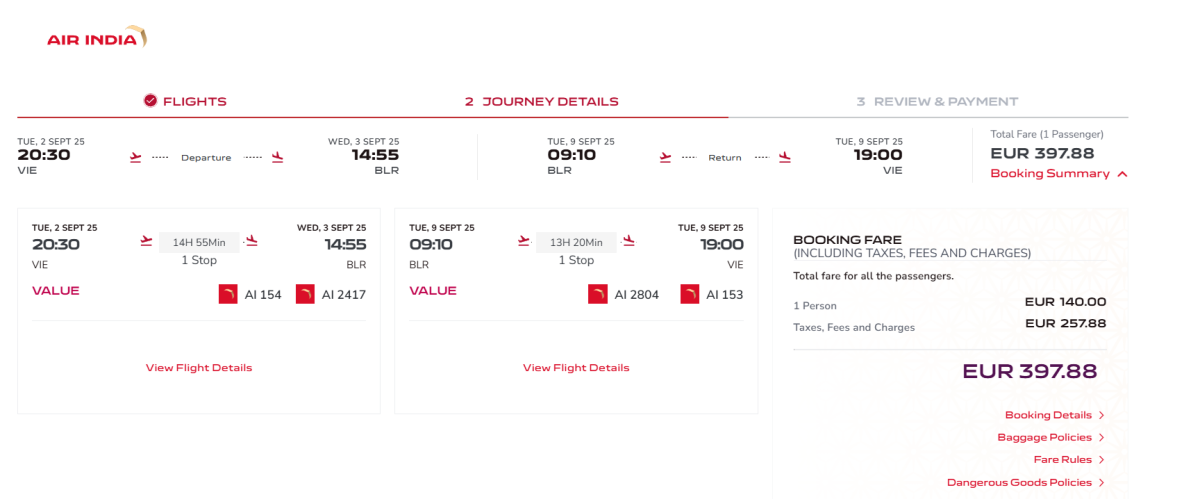
Task: View Flight Details for VIE to BLR
Action: (x=199, y=368)
